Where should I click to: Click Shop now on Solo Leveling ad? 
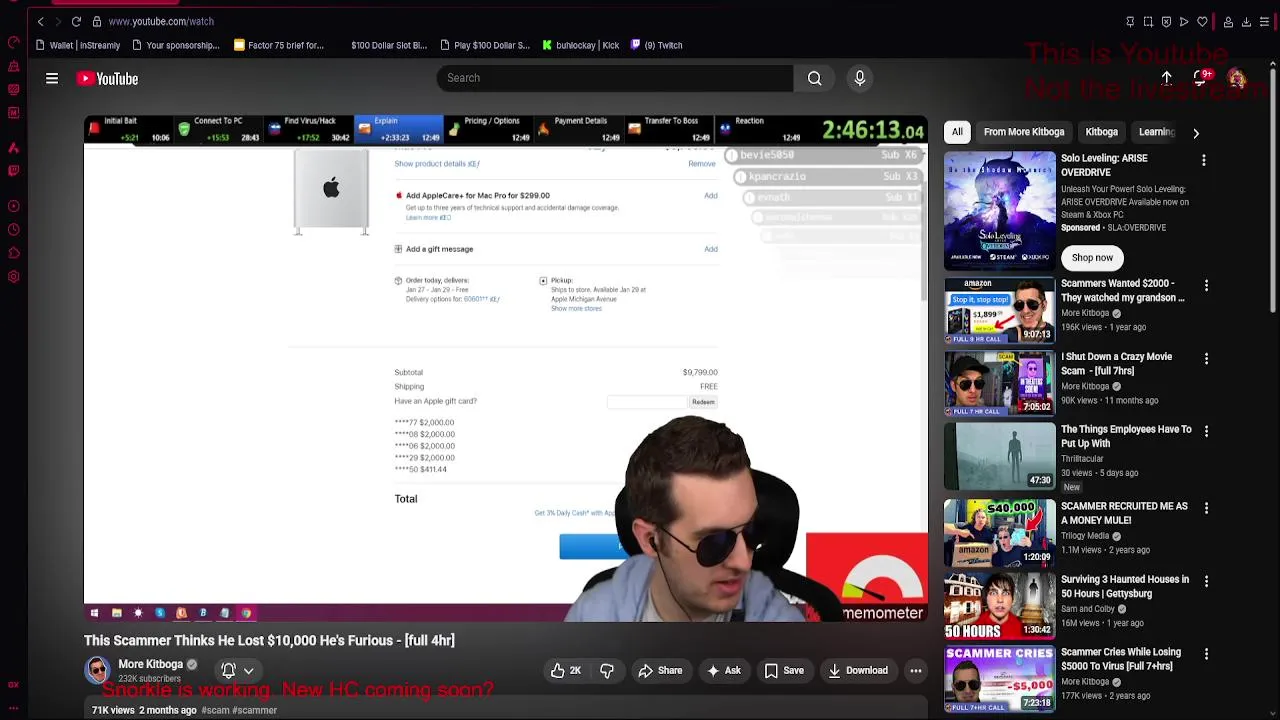[x=1092, y=258]
